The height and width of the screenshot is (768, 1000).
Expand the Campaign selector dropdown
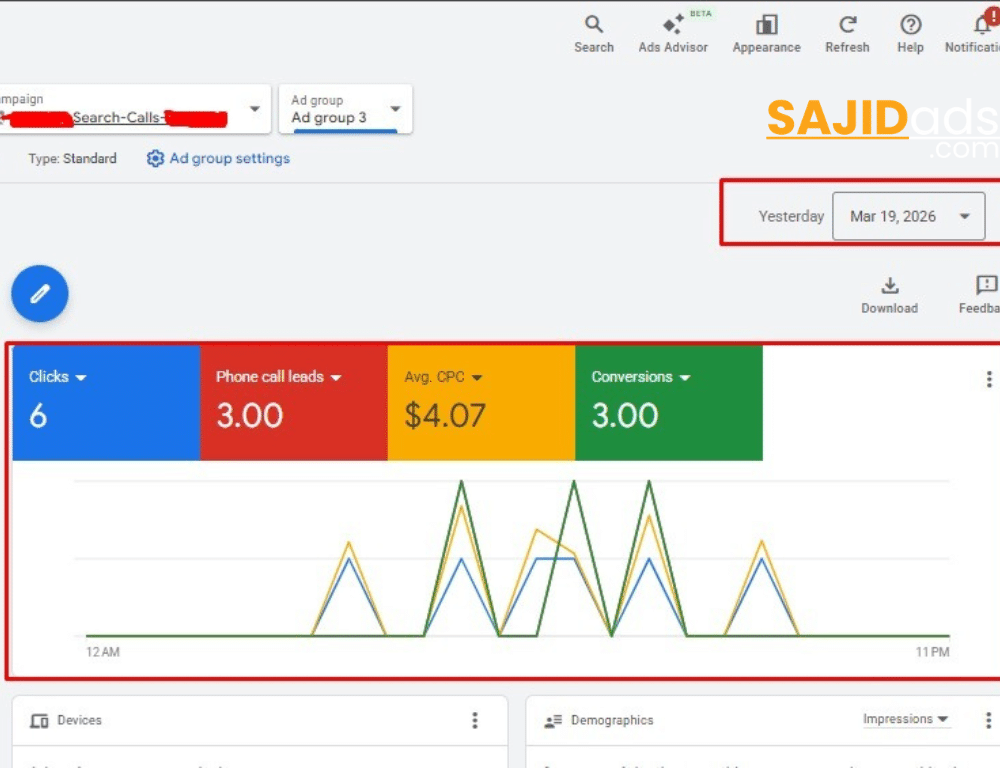pyautogui.click(x=254, y=109)
